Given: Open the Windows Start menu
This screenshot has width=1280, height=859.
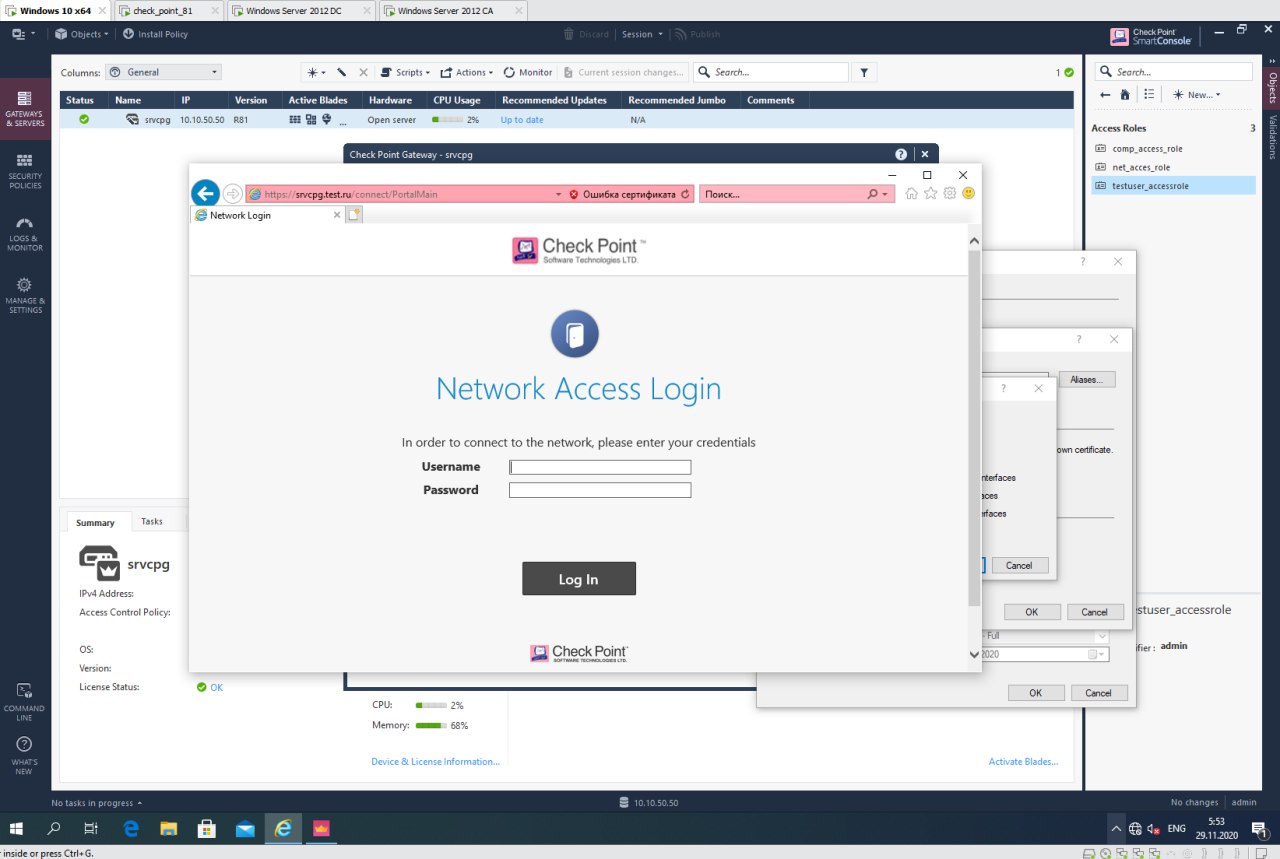Looking at the screenshot, I should (17, 828).
